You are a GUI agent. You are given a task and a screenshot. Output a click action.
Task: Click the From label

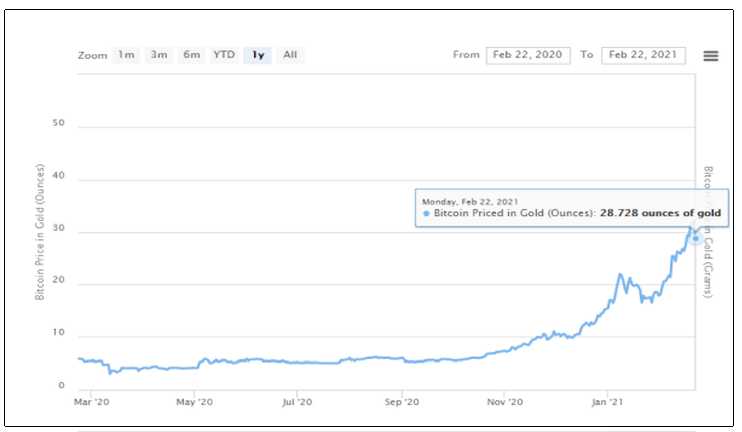466,55
